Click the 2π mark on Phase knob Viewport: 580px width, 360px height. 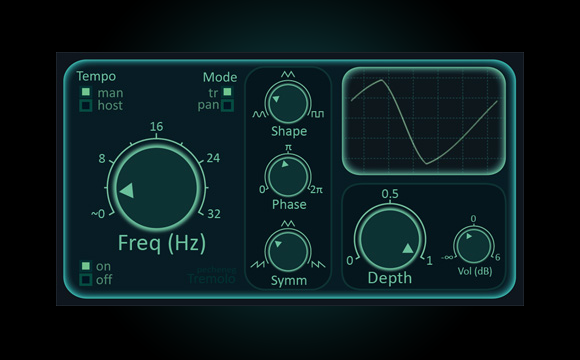coord(316,190)
